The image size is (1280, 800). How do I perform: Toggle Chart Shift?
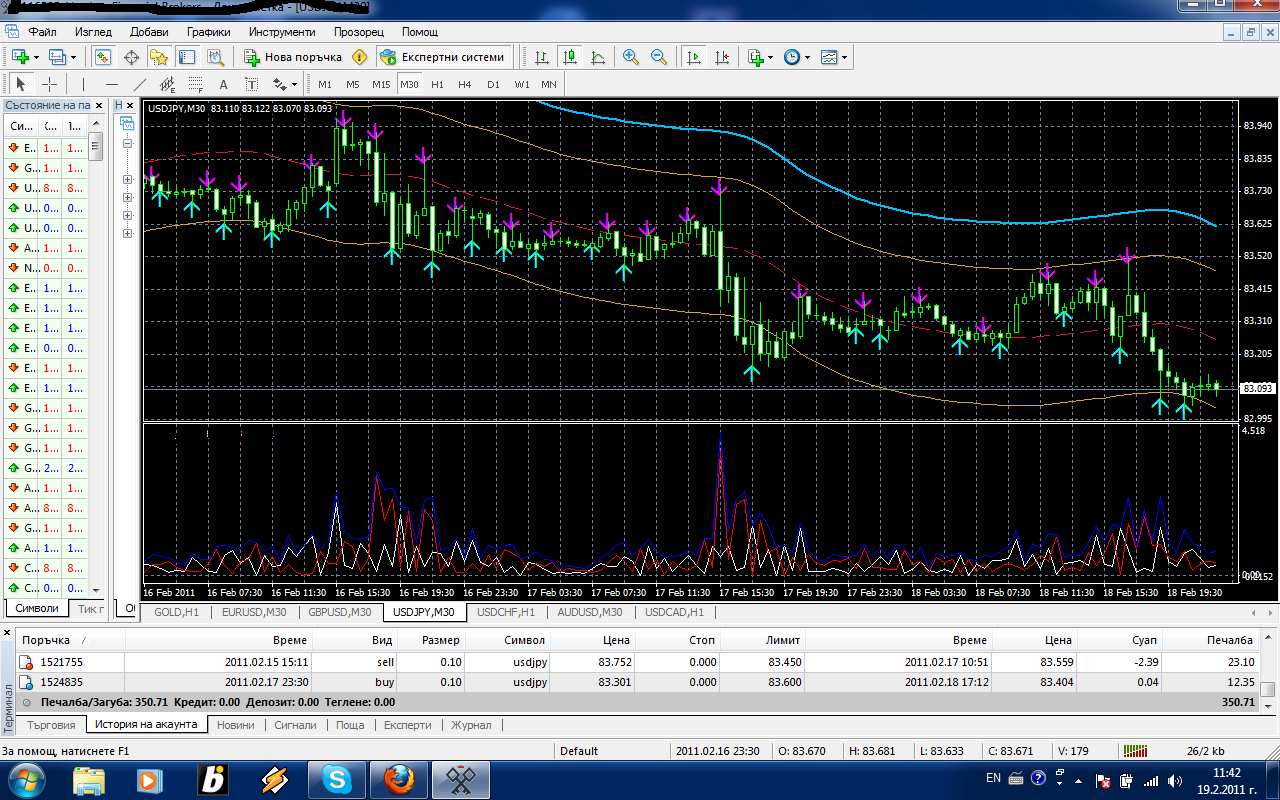click(722, 57)
